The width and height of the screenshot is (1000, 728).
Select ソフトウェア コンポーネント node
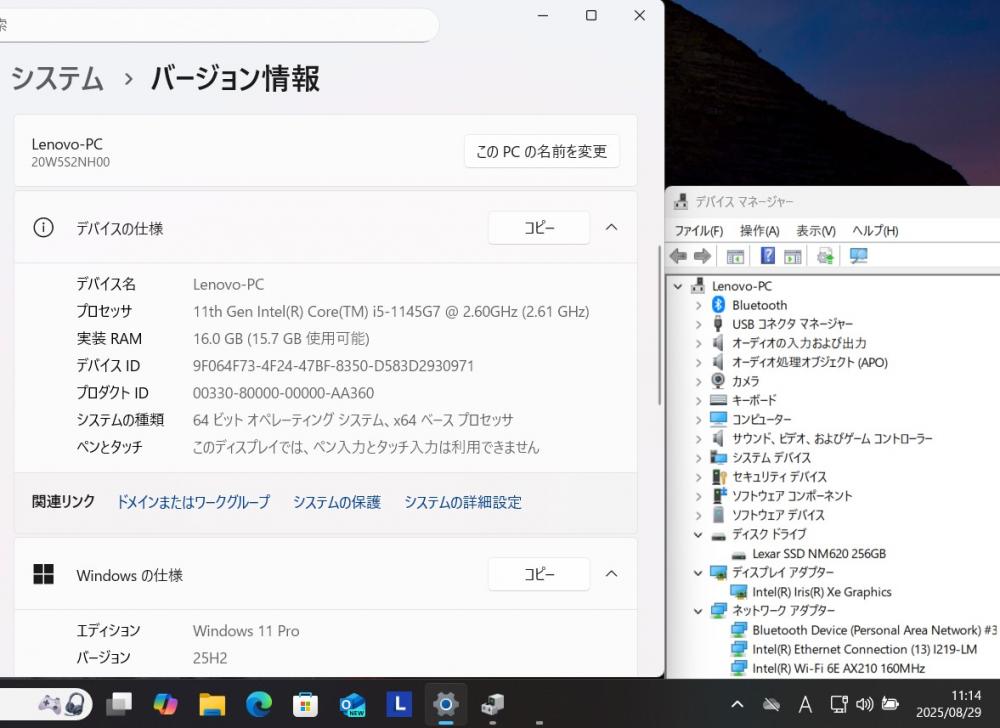pos(791,496)
